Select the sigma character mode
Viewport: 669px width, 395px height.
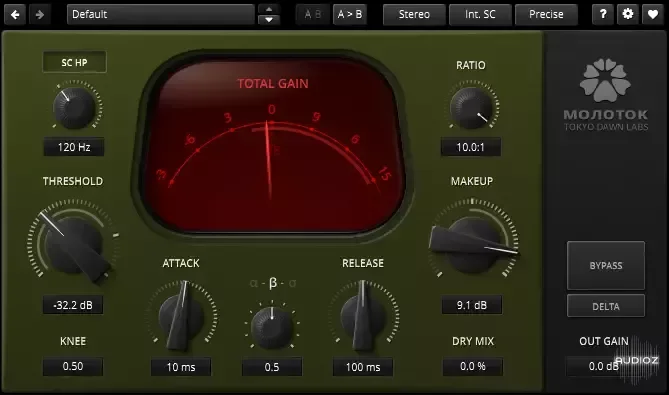[x=292, y=283]
